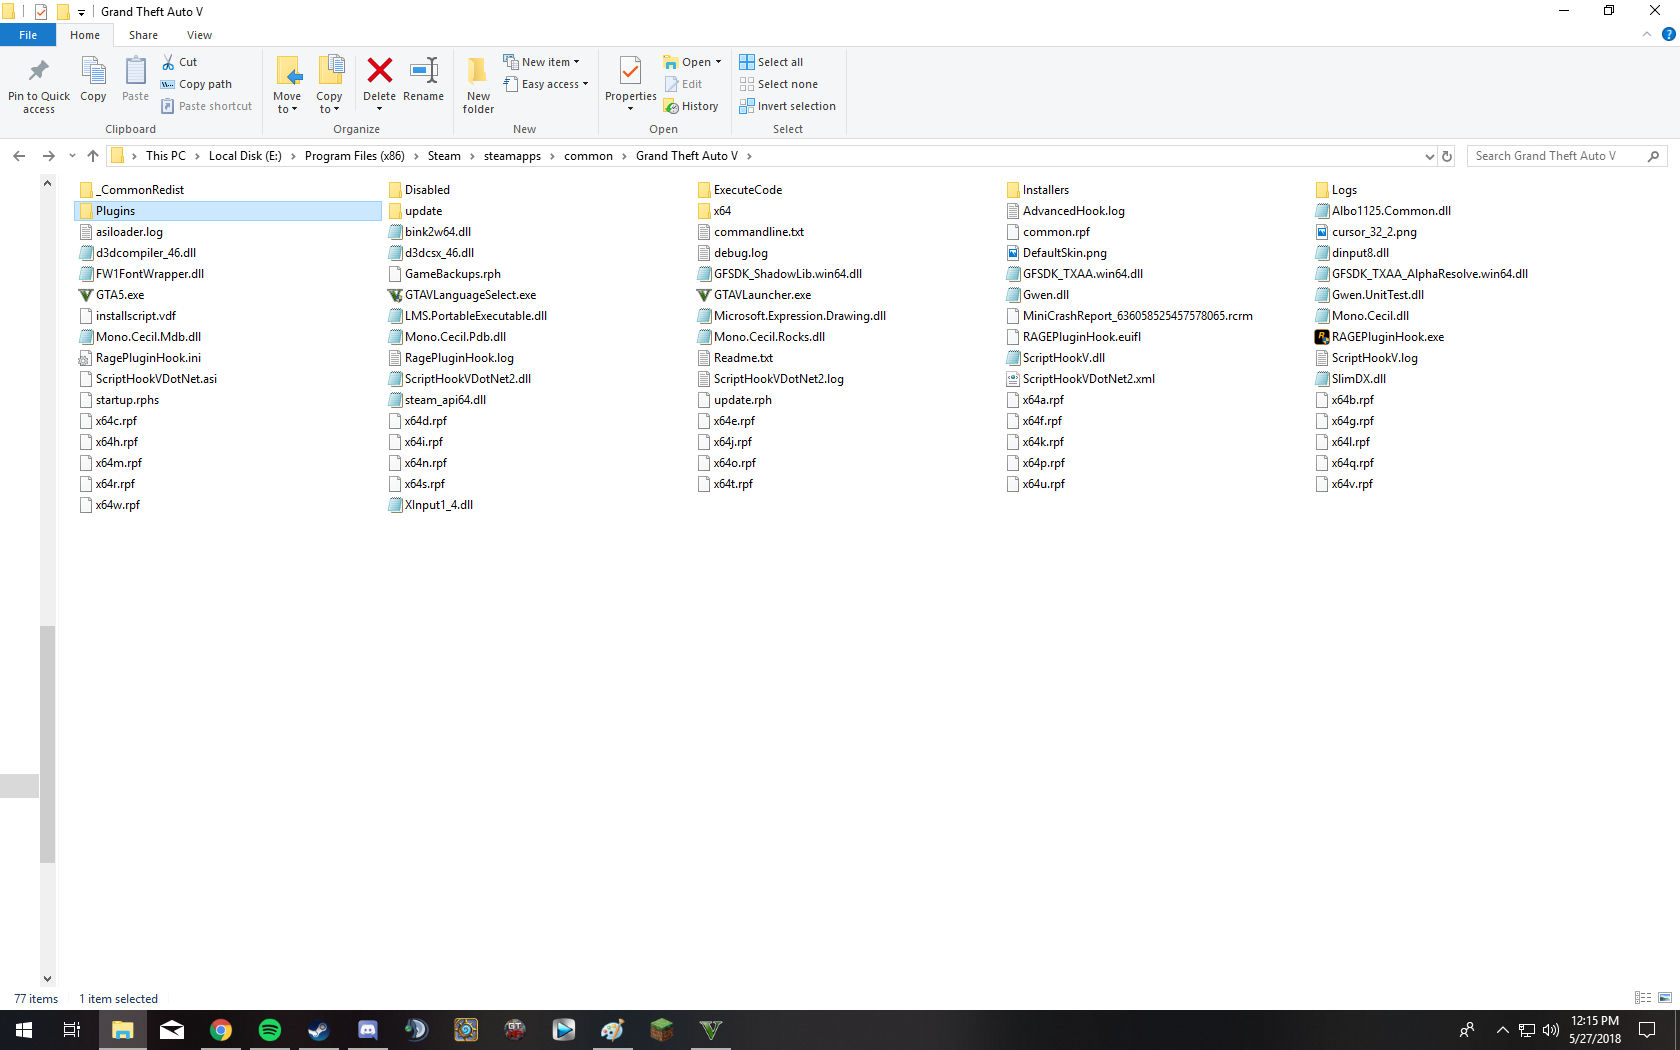
Task: Select the _CommonRedist folder
Action: [132, 190]
